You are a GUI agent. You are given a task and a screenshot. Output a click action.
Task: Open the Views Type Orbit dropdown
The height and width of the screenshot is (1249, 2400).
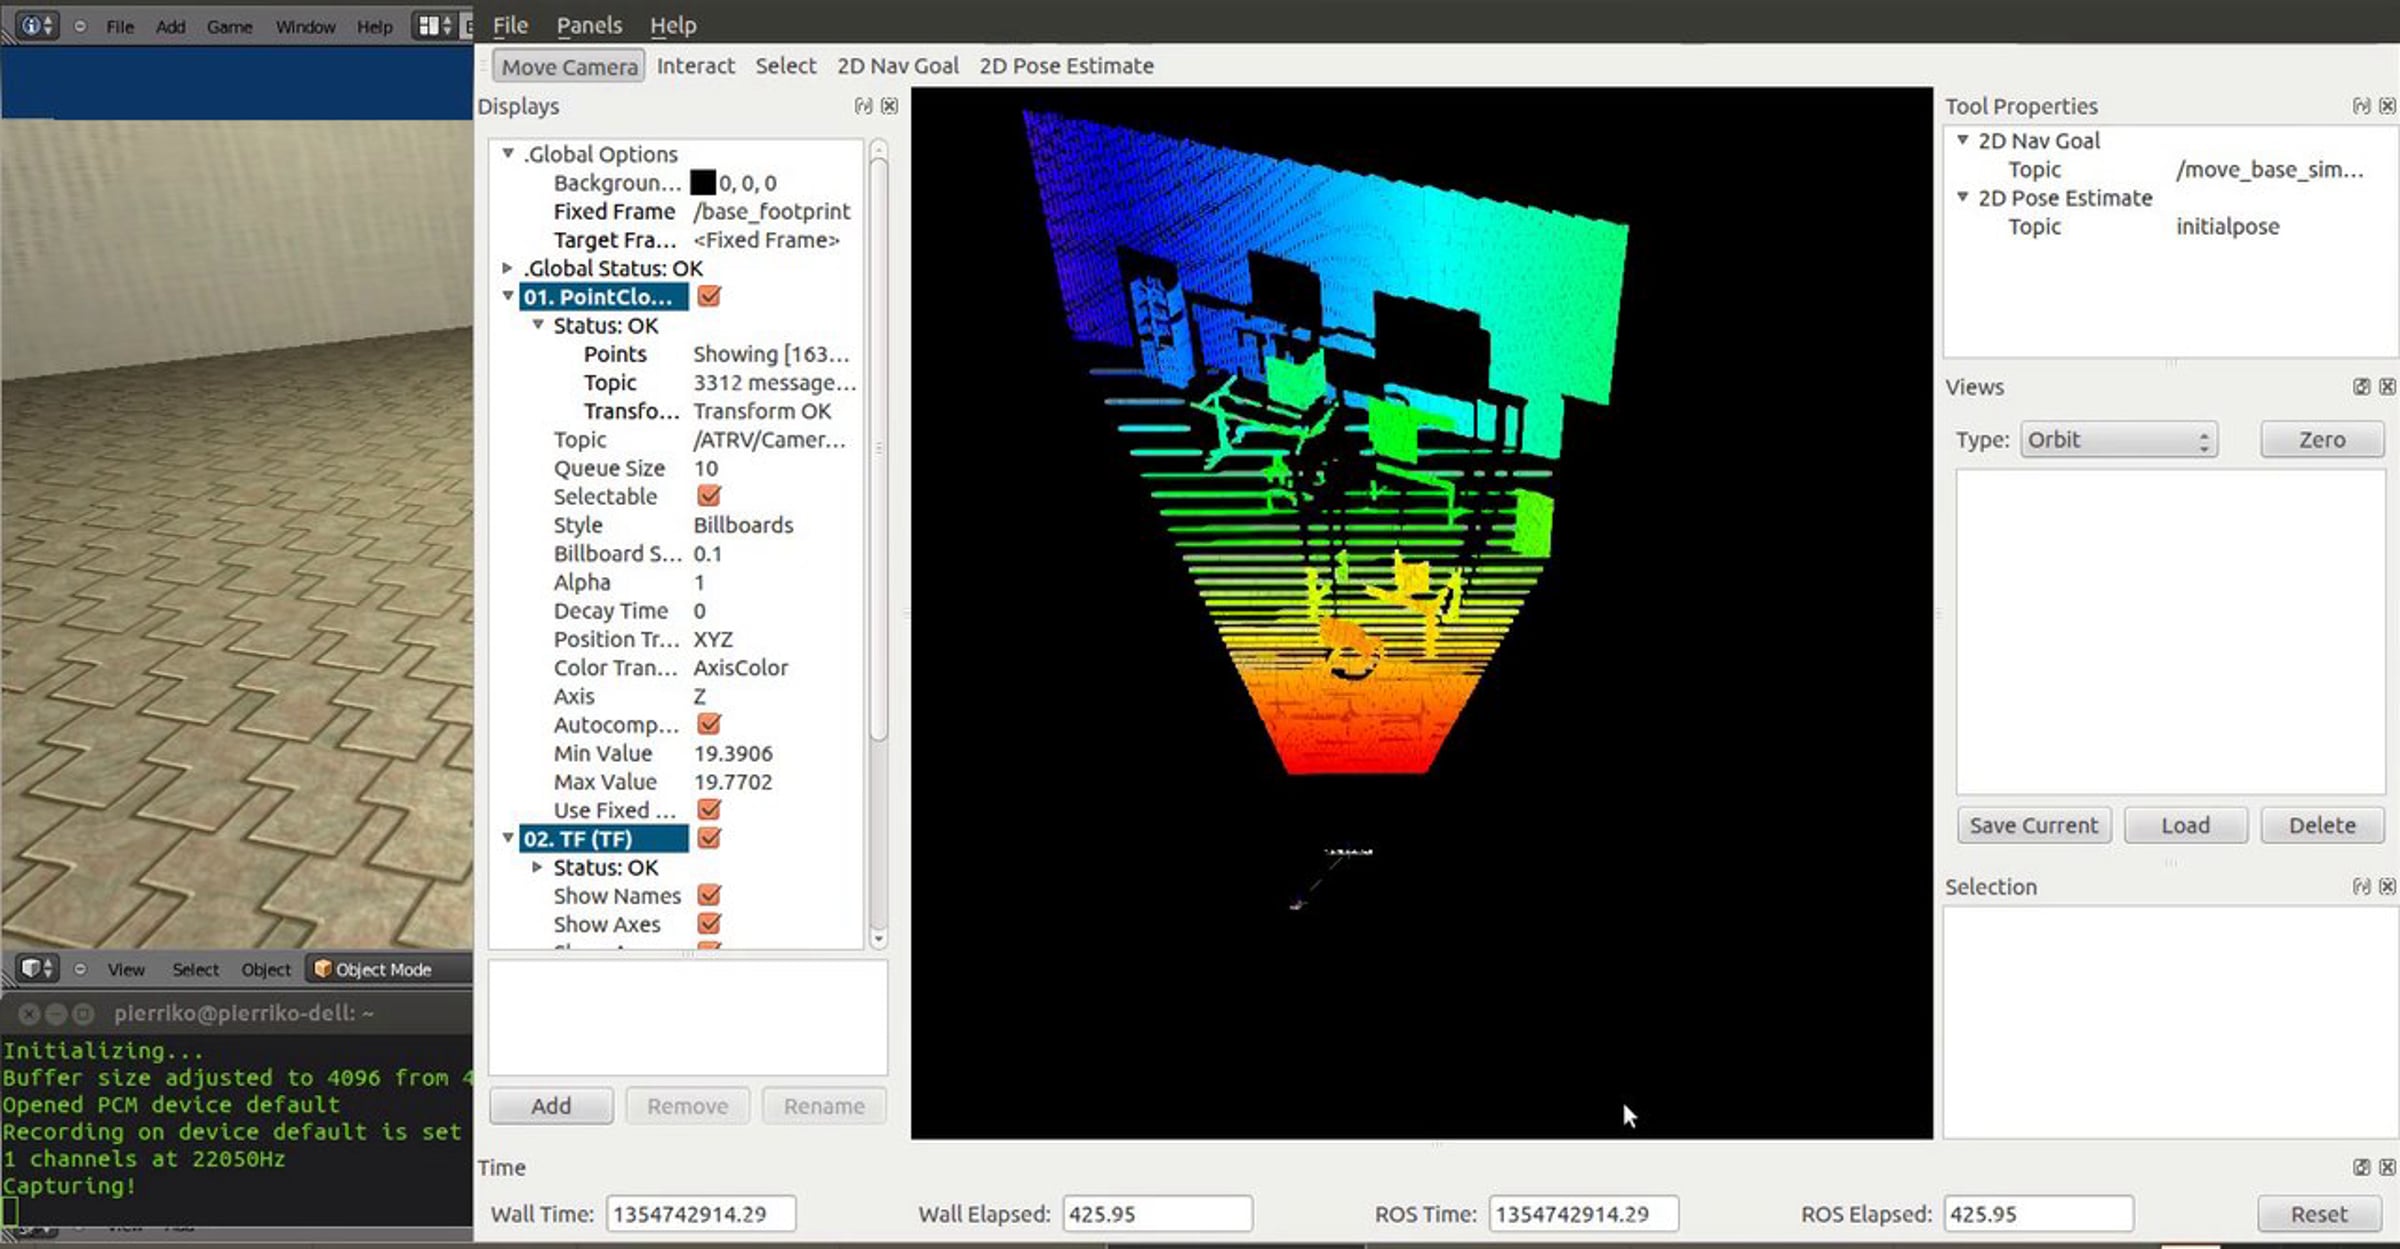(x=2118, y=440)
